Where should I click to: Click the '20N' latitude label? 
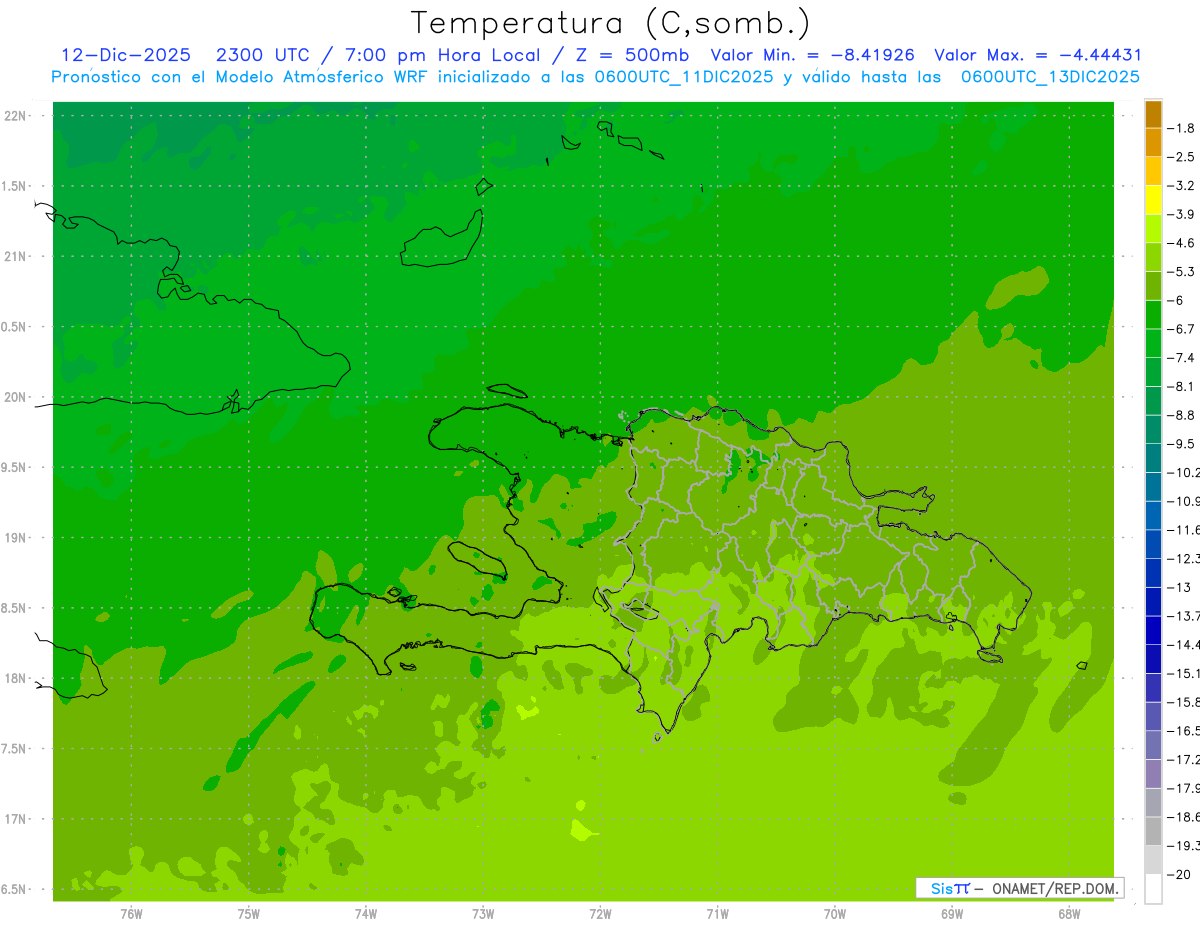[16, 397]
